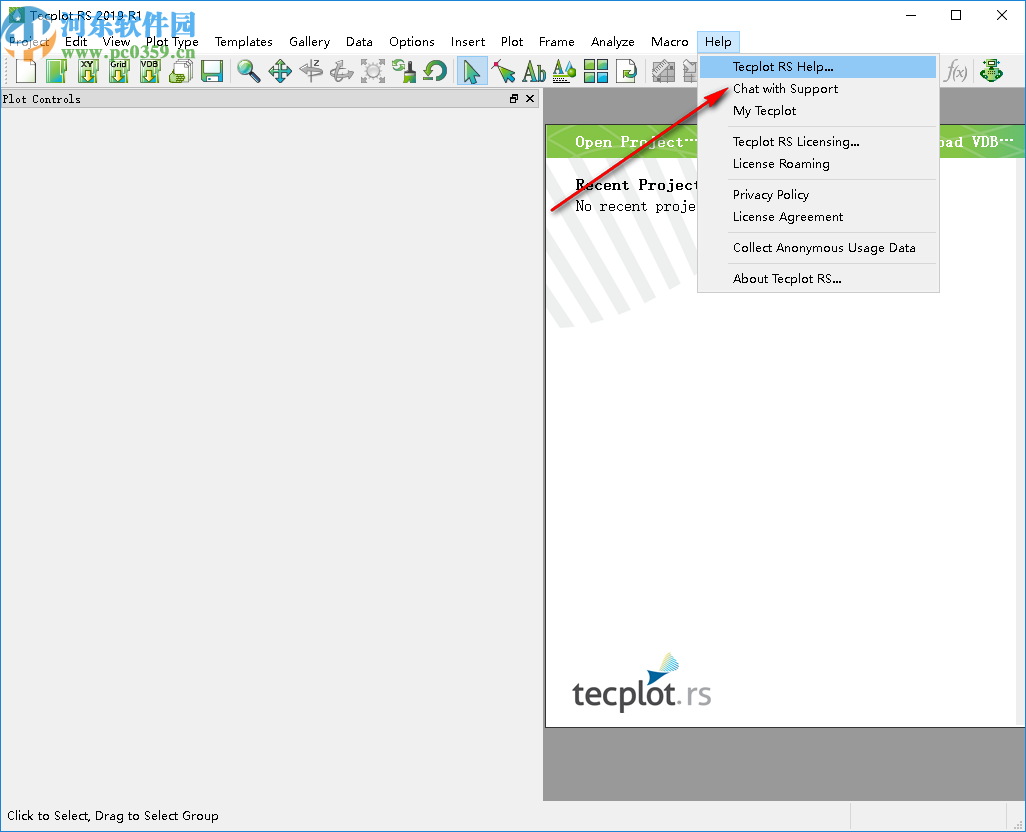Viewport: 1026px width, 832px height.
Task: Open the Analyze menu
Action: [x=612, y=41]
